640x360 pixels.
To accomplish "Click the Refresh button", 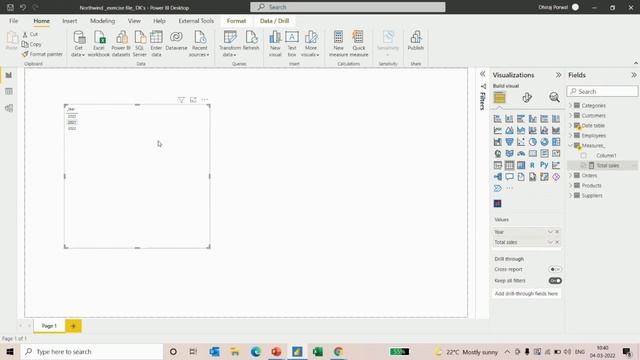I will [251, 41].
